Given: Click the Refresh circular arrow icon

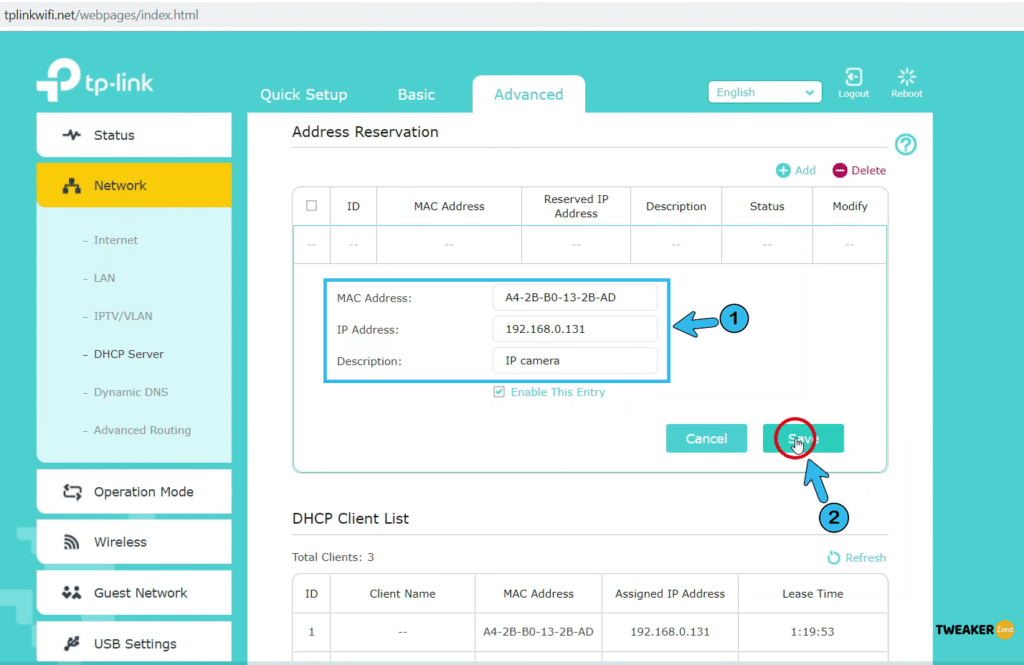Looking at the screenshot, I should (833, 557).
